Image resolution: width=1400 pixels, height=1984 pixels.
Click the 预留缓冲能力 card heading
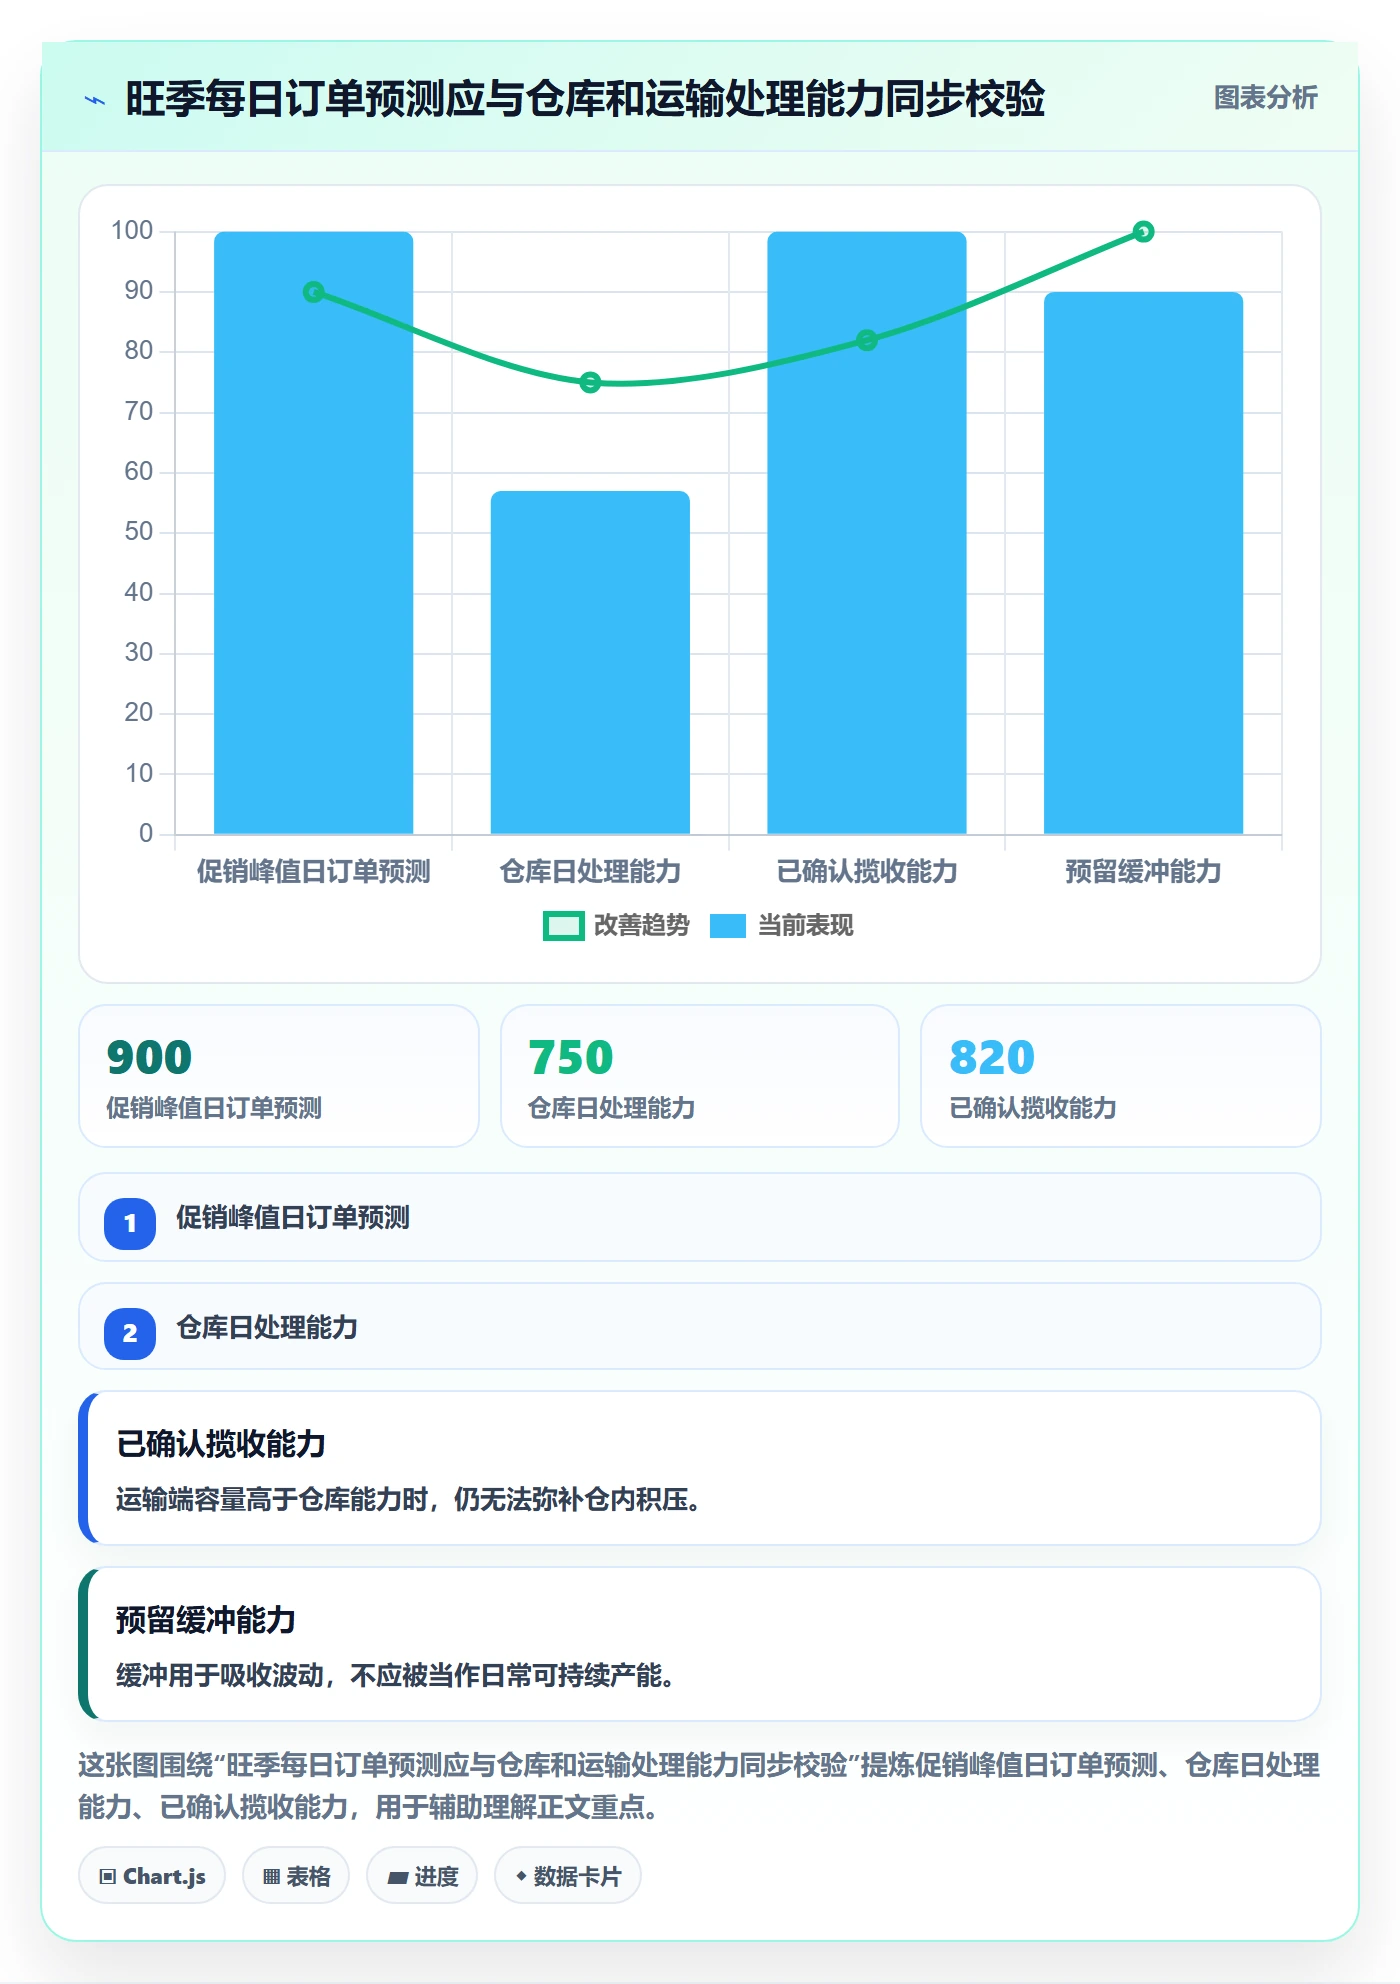coord(206,1620)
